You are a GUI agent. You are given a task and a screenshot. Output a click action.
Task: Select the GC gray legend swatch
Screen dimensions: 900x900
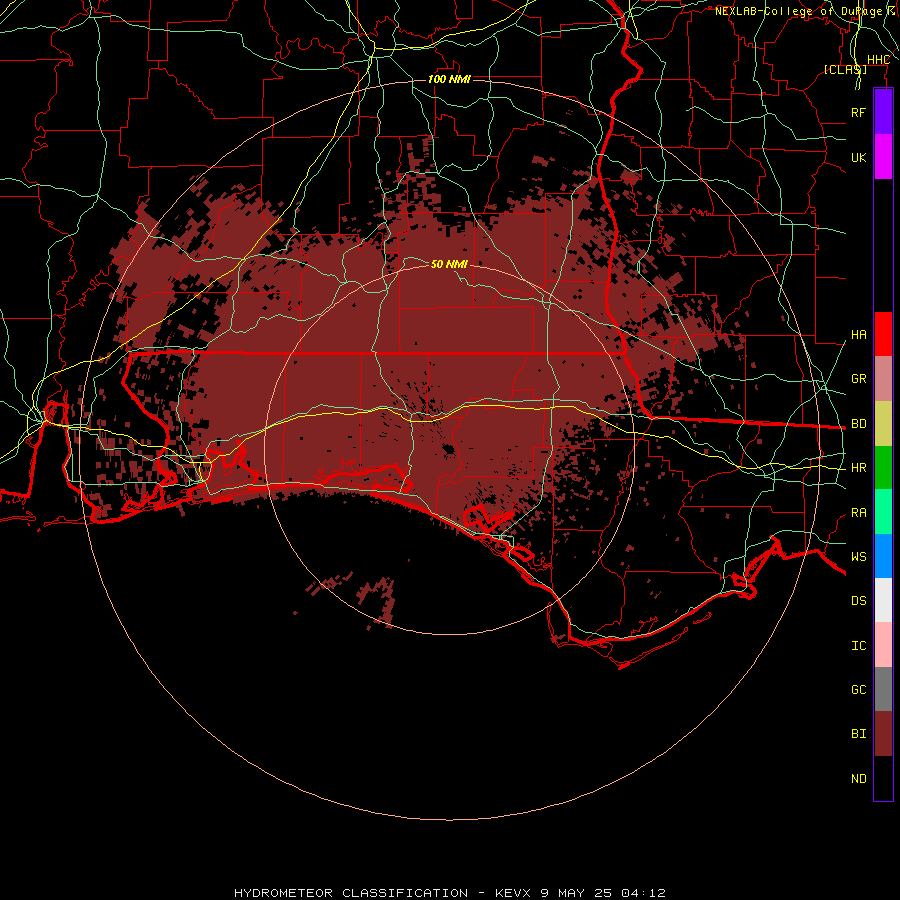[x=883, y=689]
